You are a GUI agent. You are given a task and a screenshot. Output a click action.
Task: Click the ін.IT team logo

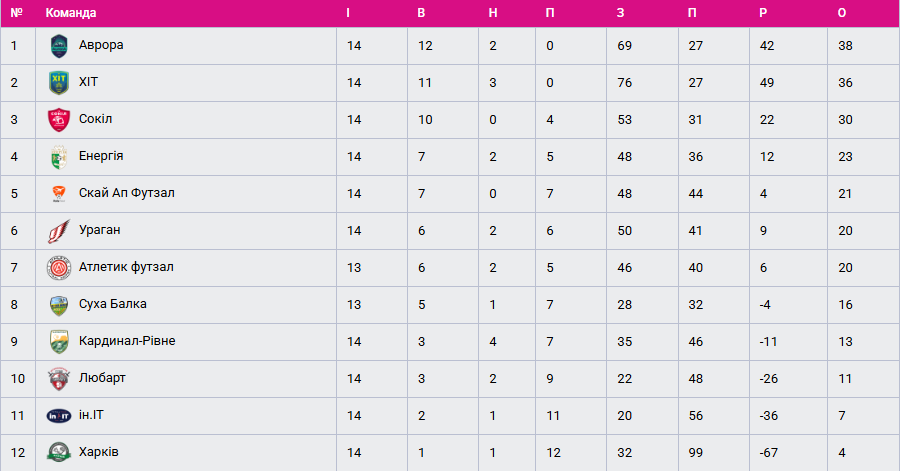click(x=58, y=415)
